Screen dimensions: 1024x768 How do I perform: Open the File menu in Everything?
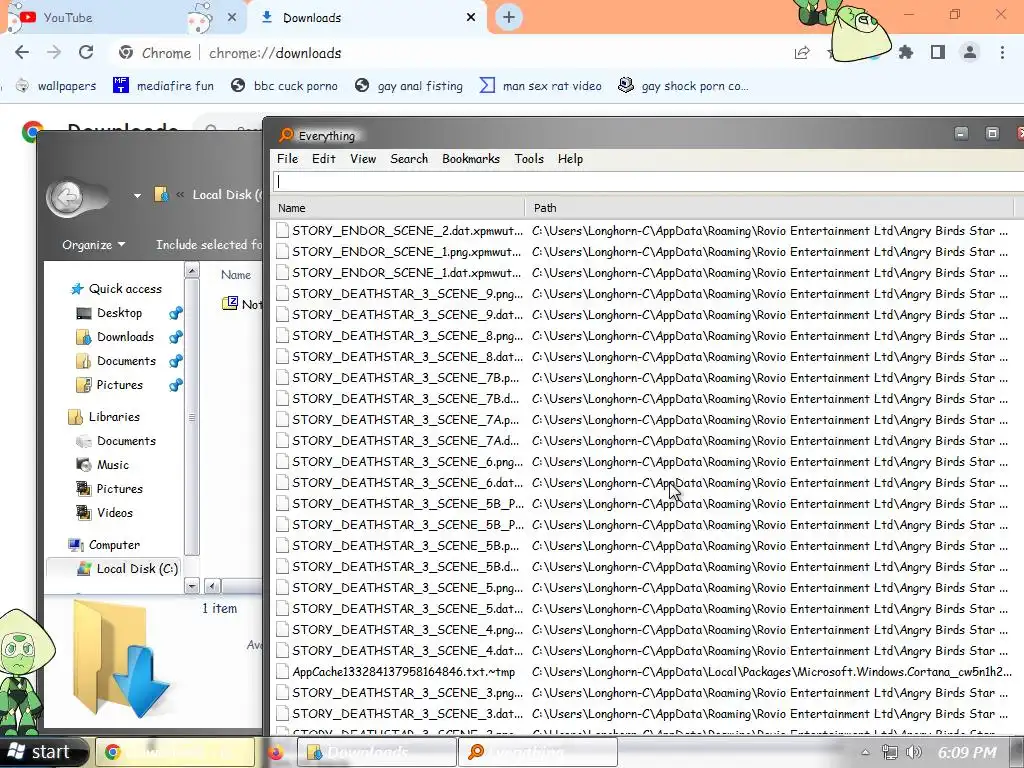coord(287,159)
